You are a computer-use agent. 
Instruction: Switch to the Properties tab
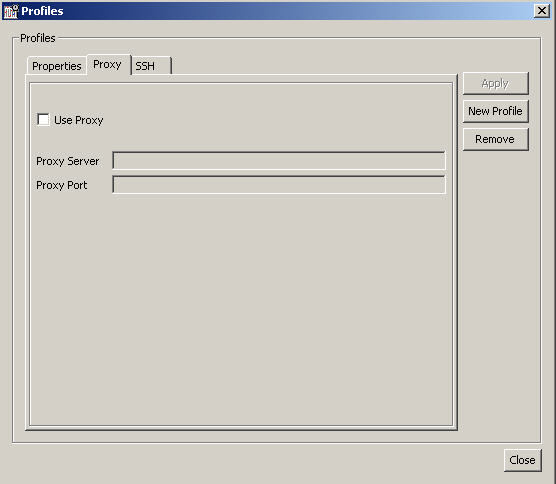point(57,66)
